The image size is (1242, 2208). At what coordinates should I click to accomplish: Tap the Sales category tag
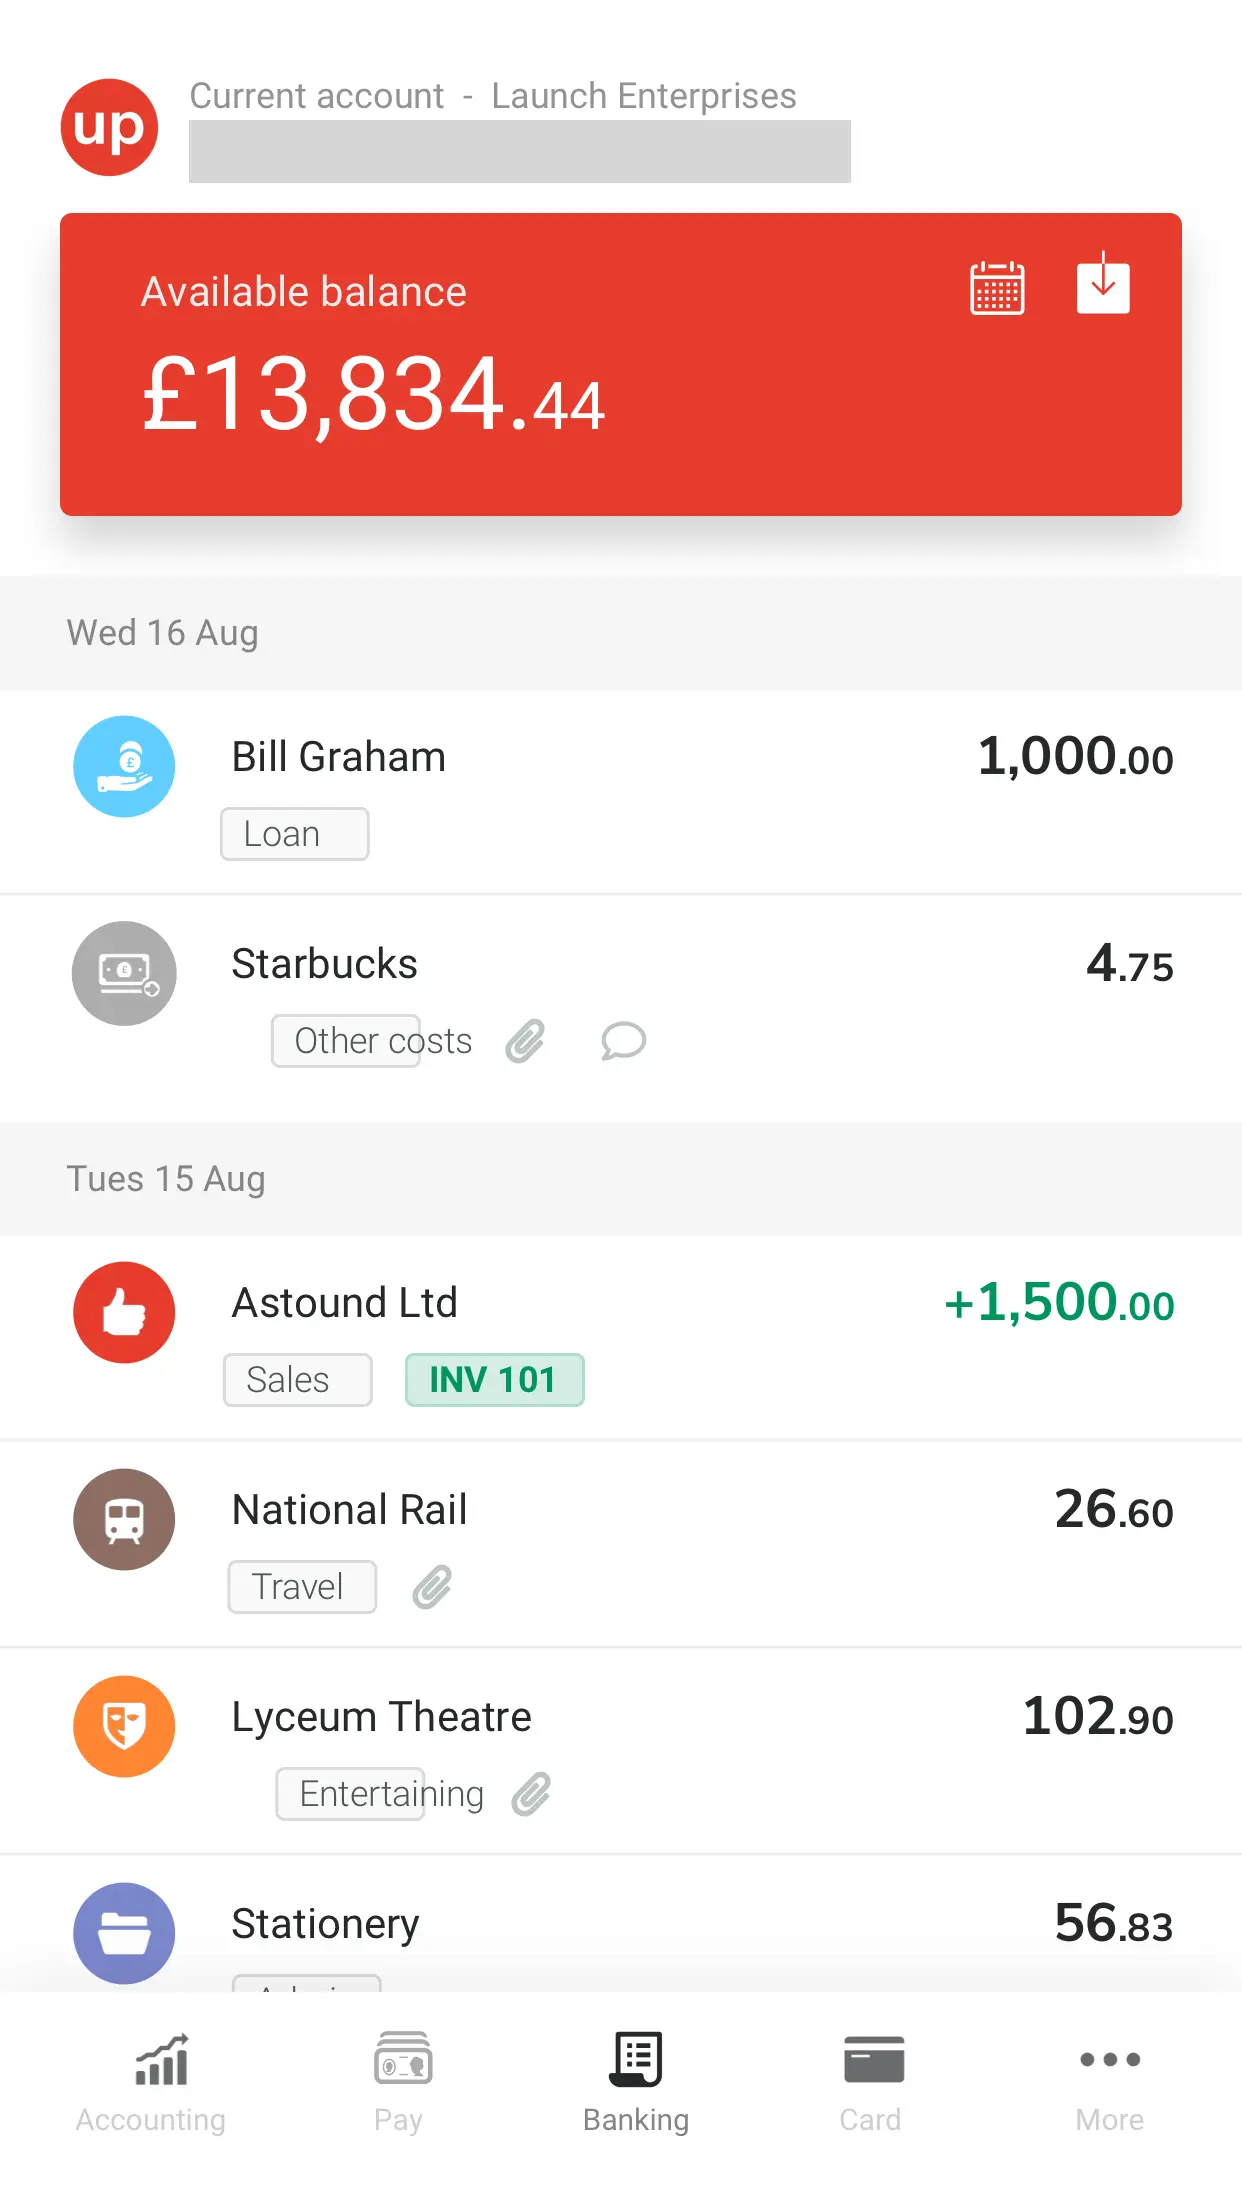click(x=297, y=1380)
